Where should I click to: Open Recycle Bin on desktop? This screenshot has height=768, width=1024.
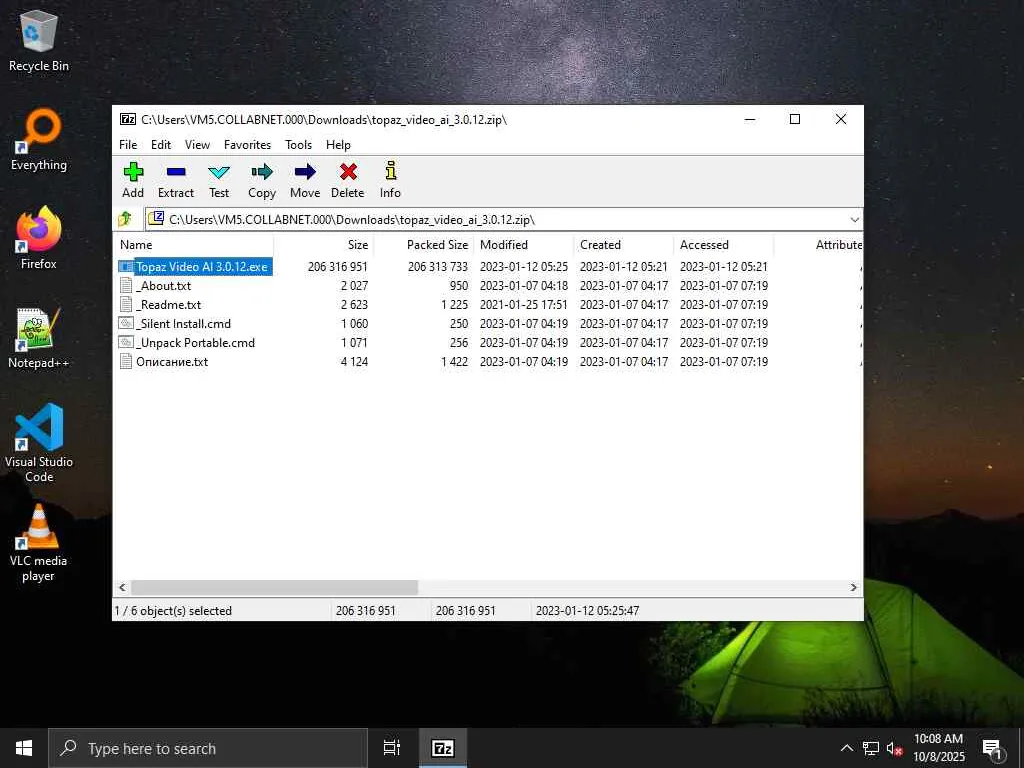39,40
